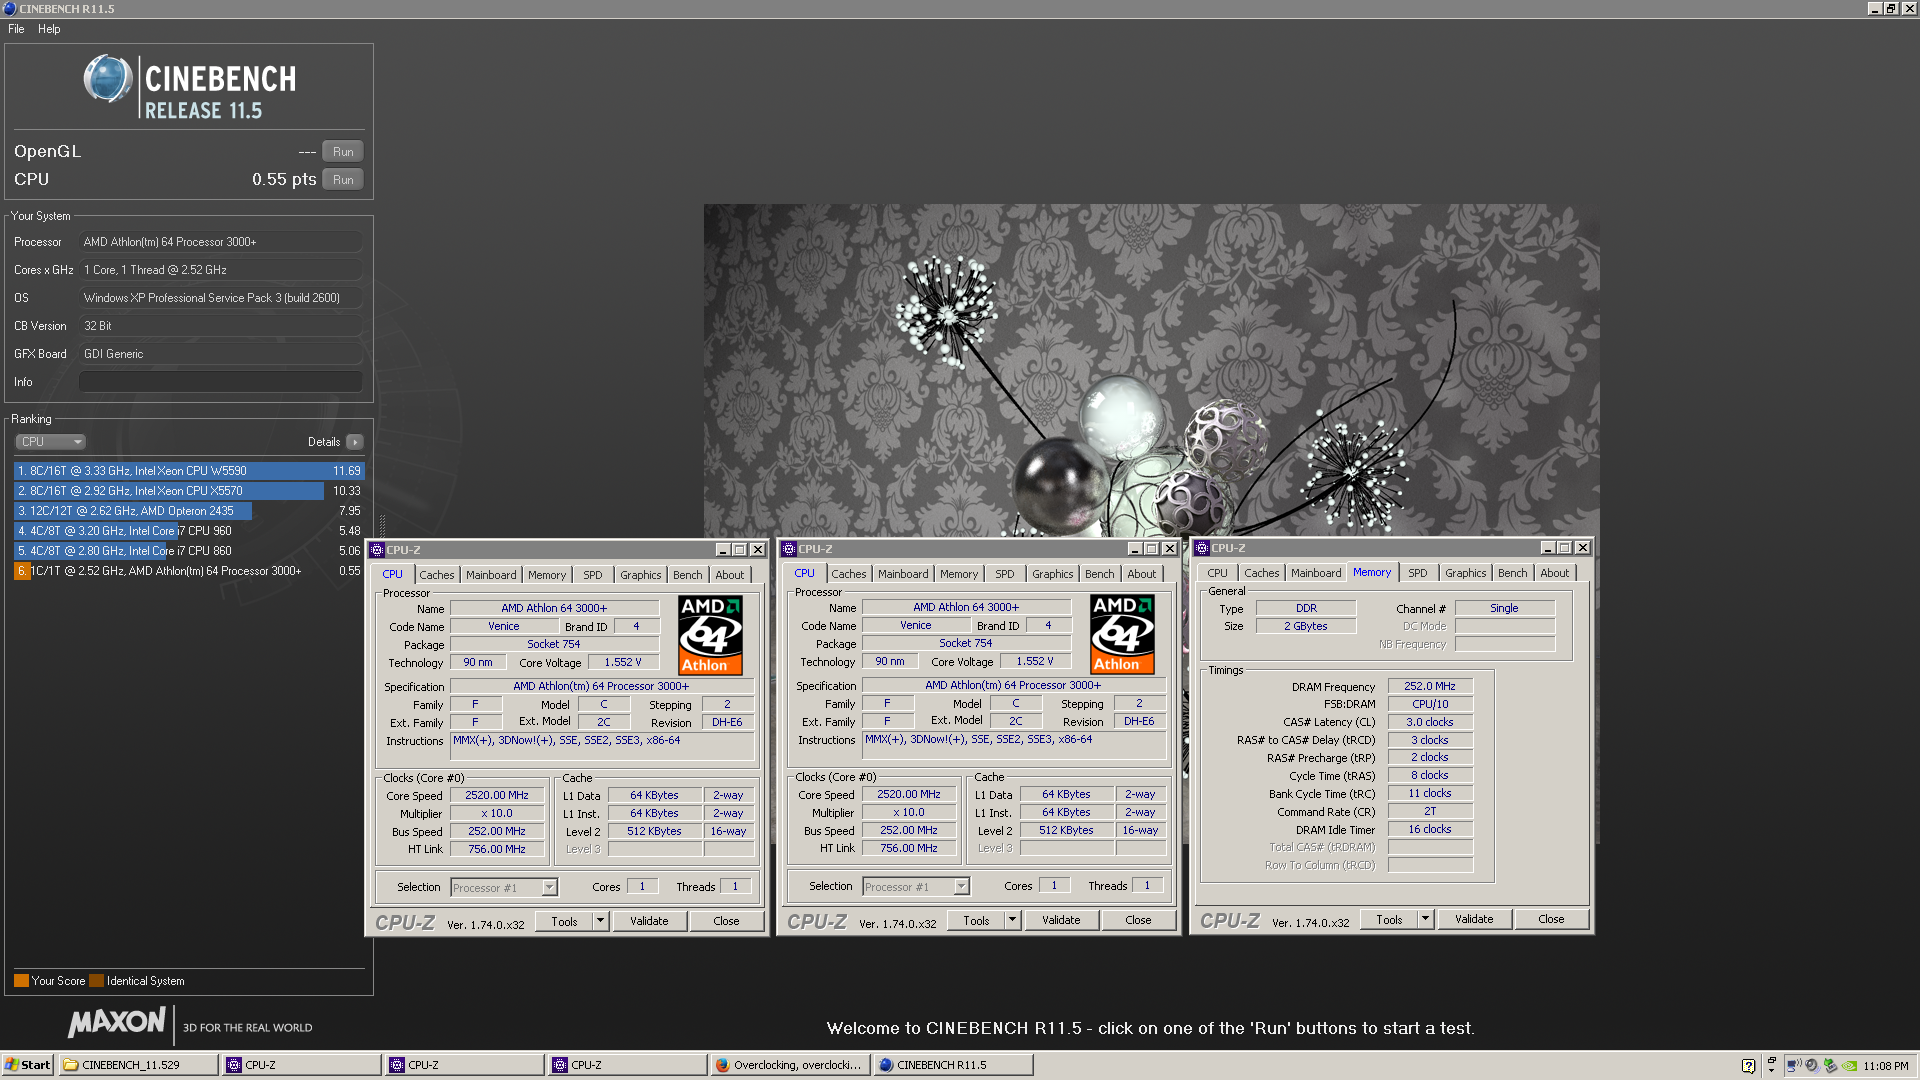Screen dimensions: 1920x1080
Task: Click the orange Your Score legend swatch
Action: click(x=21, y=981)
